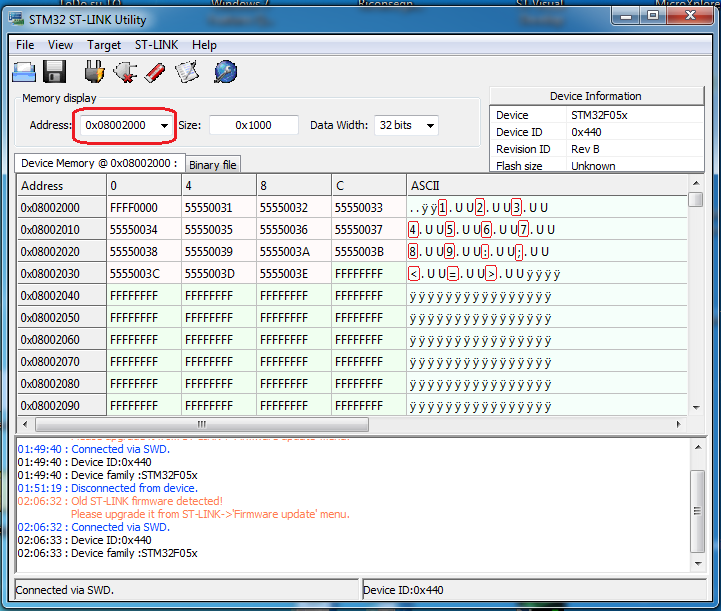
Task: Click the Full chip erase eraser icon
Action: [x=155, y=73]
